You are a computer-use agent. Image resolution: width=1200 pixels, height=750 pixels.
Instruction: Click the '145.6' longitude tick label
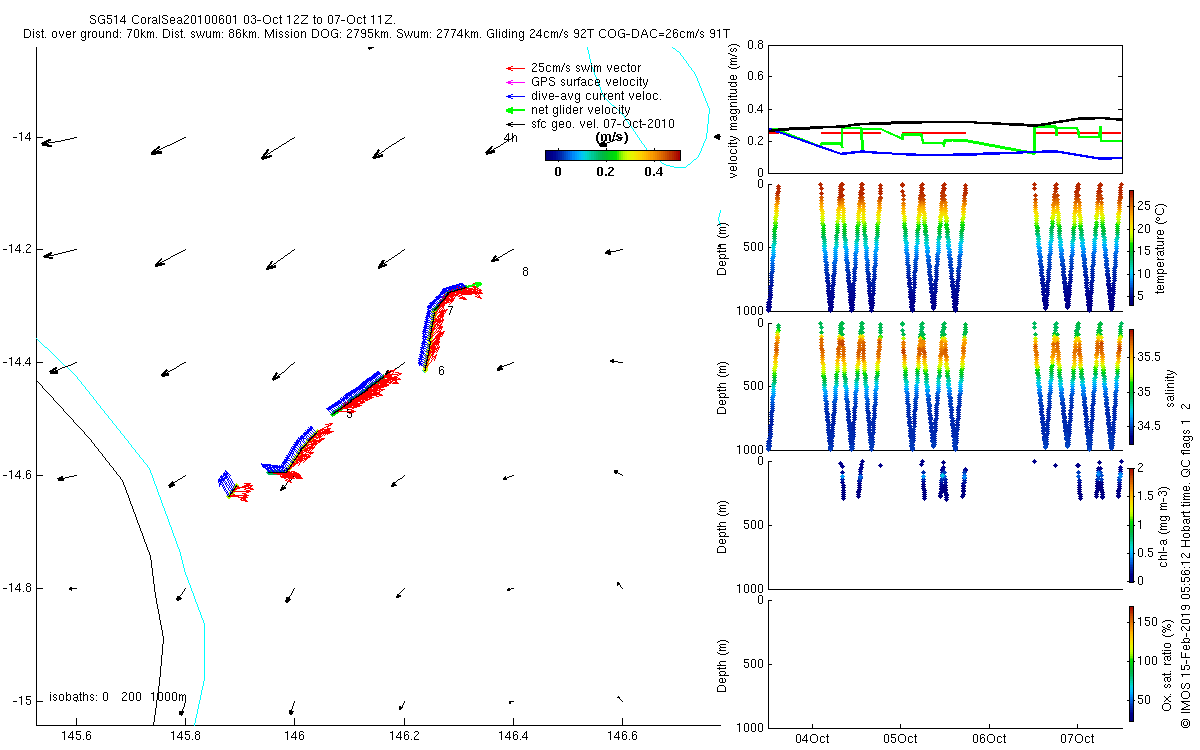76,737
